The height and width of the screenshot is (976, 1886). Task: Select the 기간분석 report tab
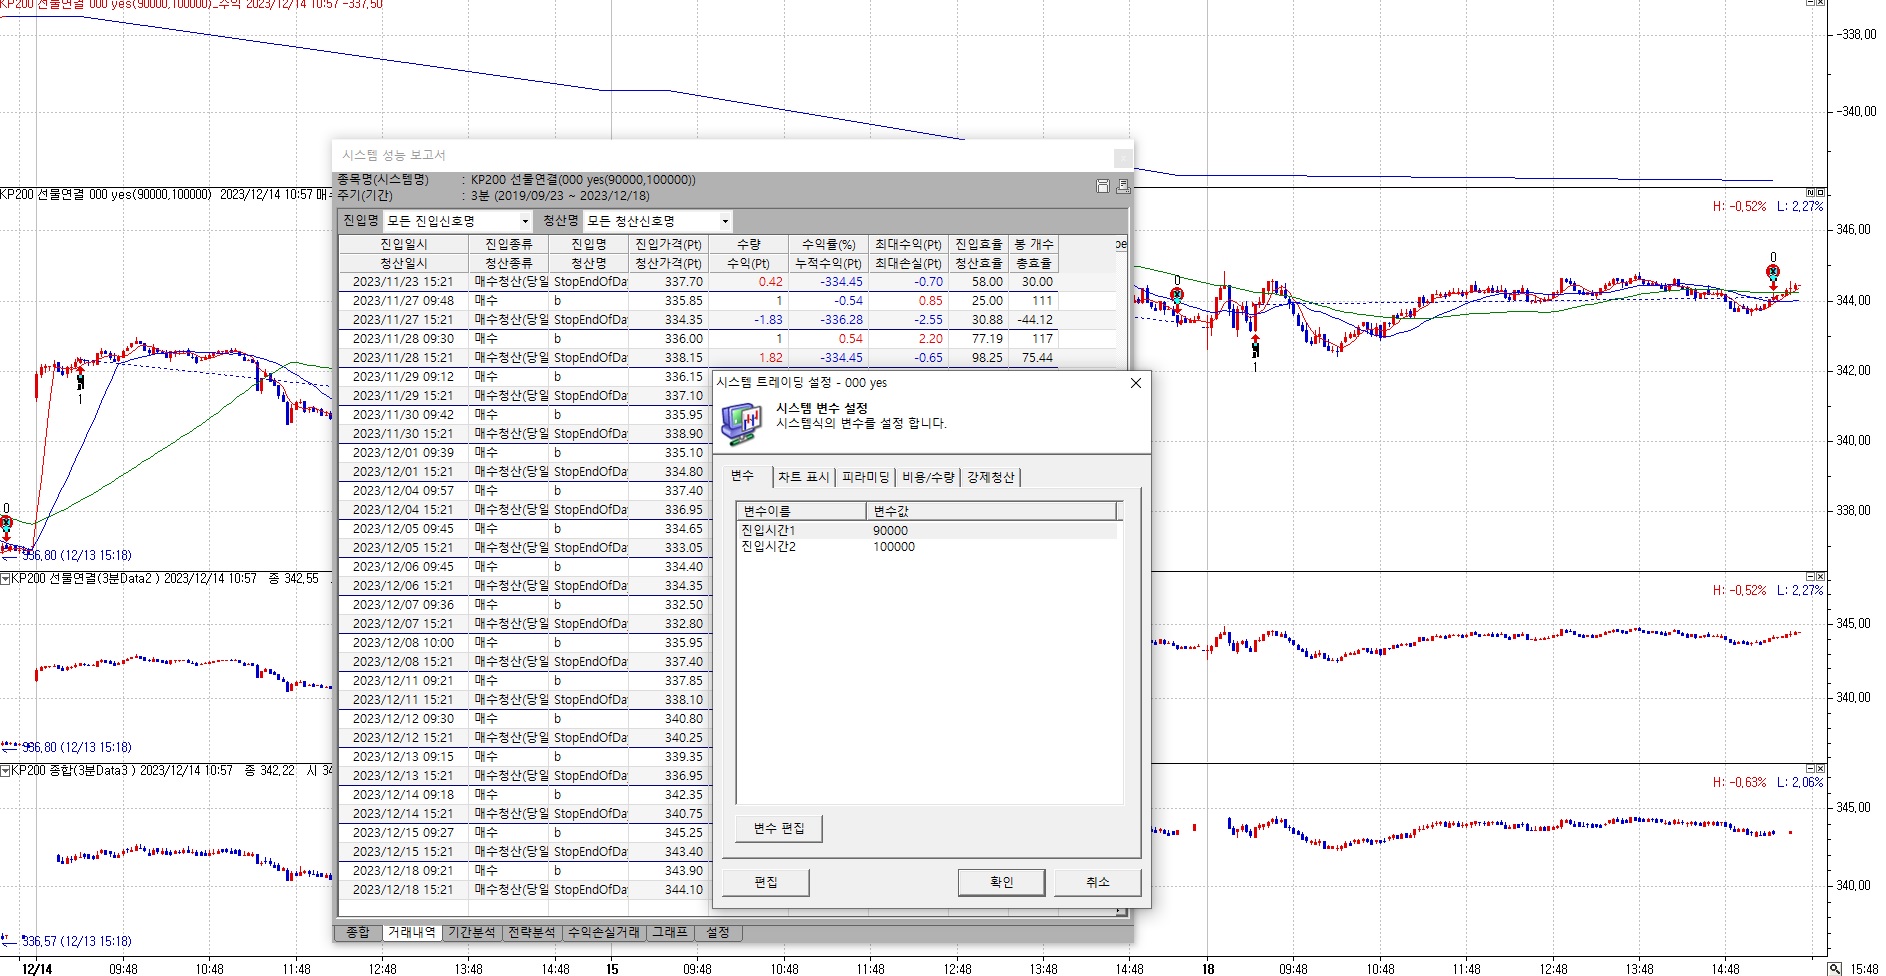pyautogui.click(x=471, y=932)
